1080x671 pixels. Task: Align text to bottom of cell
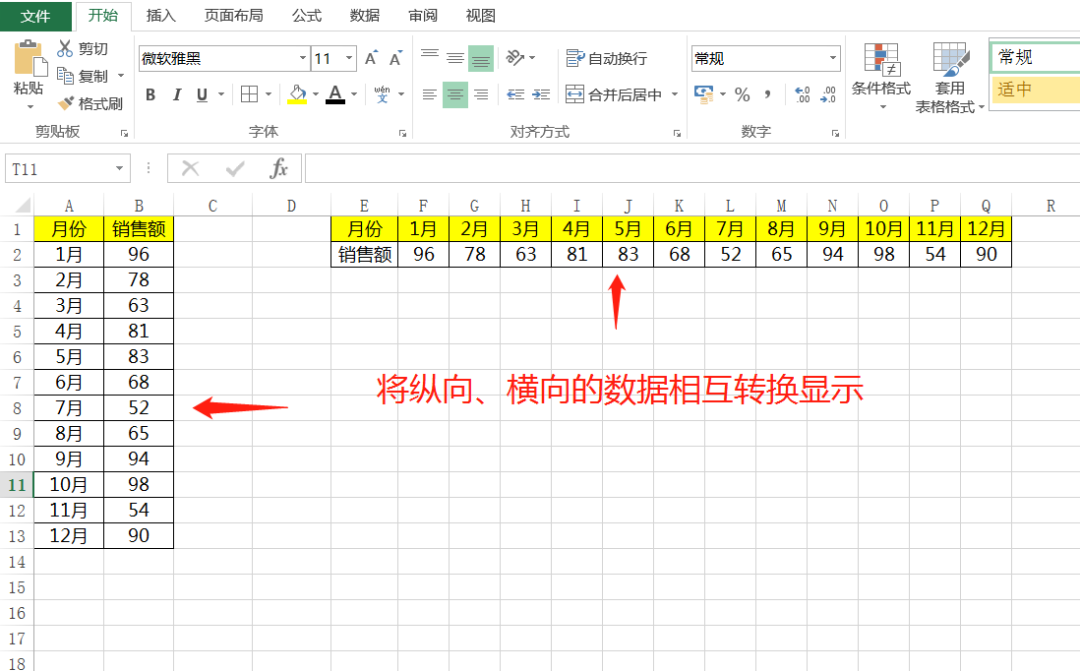[481, 59]
